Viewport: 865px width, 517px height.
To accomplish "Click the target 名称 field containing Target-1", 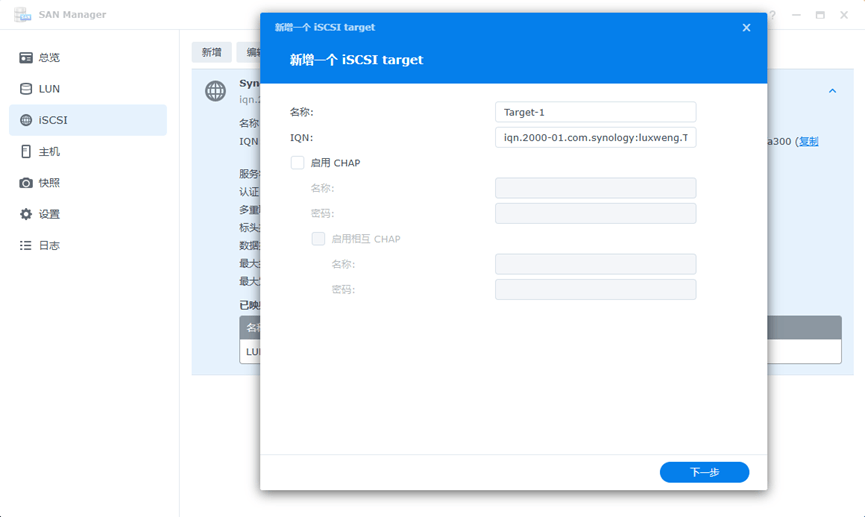I will pos(596,112).
